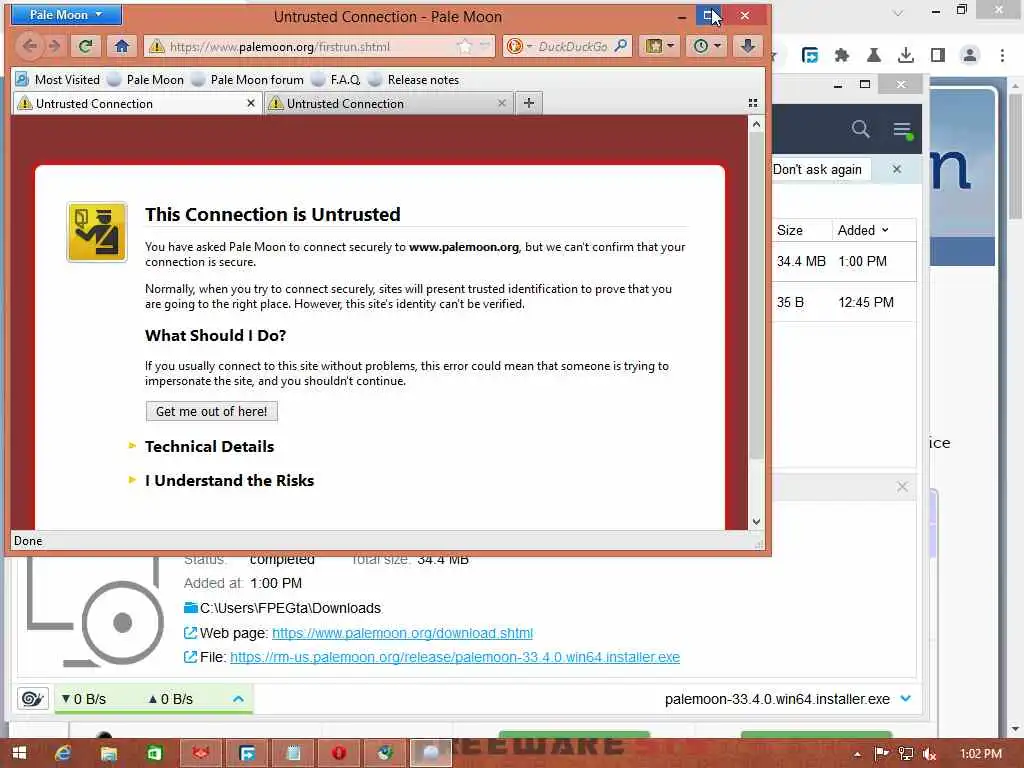
Task: Click the search icon in download manager
Action: [x=860, y=129]
